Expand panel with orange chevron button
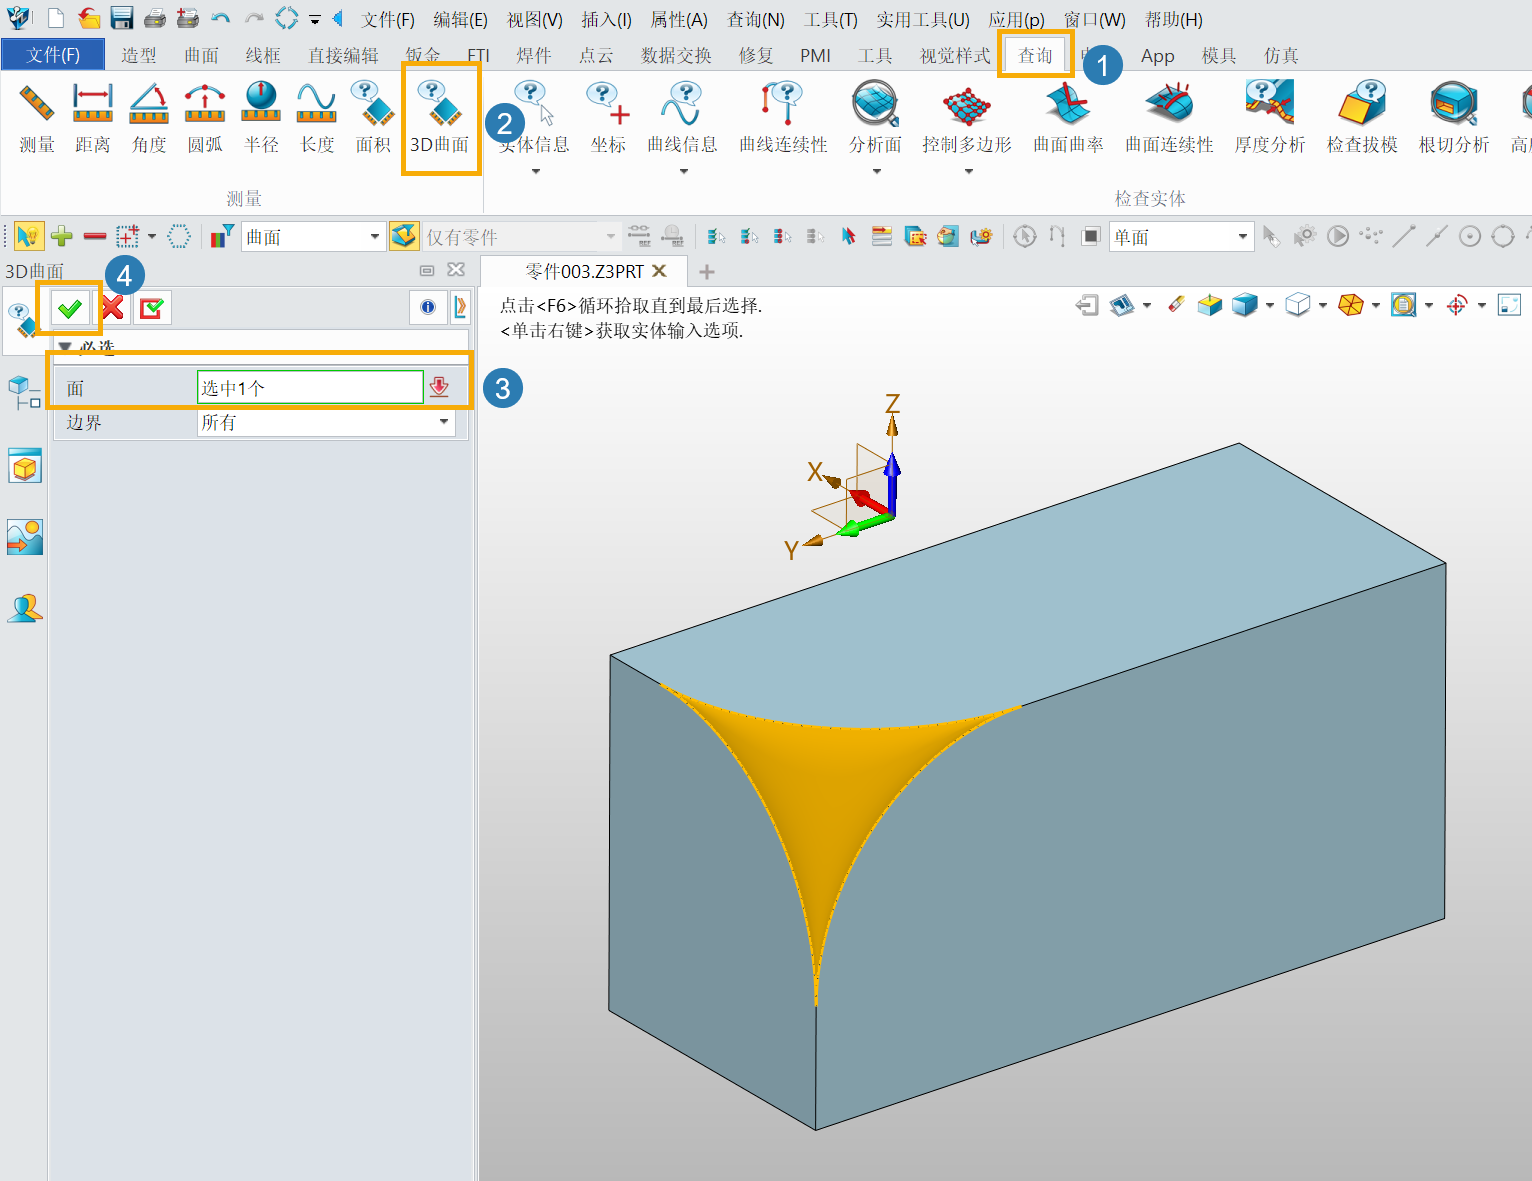This screenshot has height=1181, width=1532. click(x=460, y=307)
